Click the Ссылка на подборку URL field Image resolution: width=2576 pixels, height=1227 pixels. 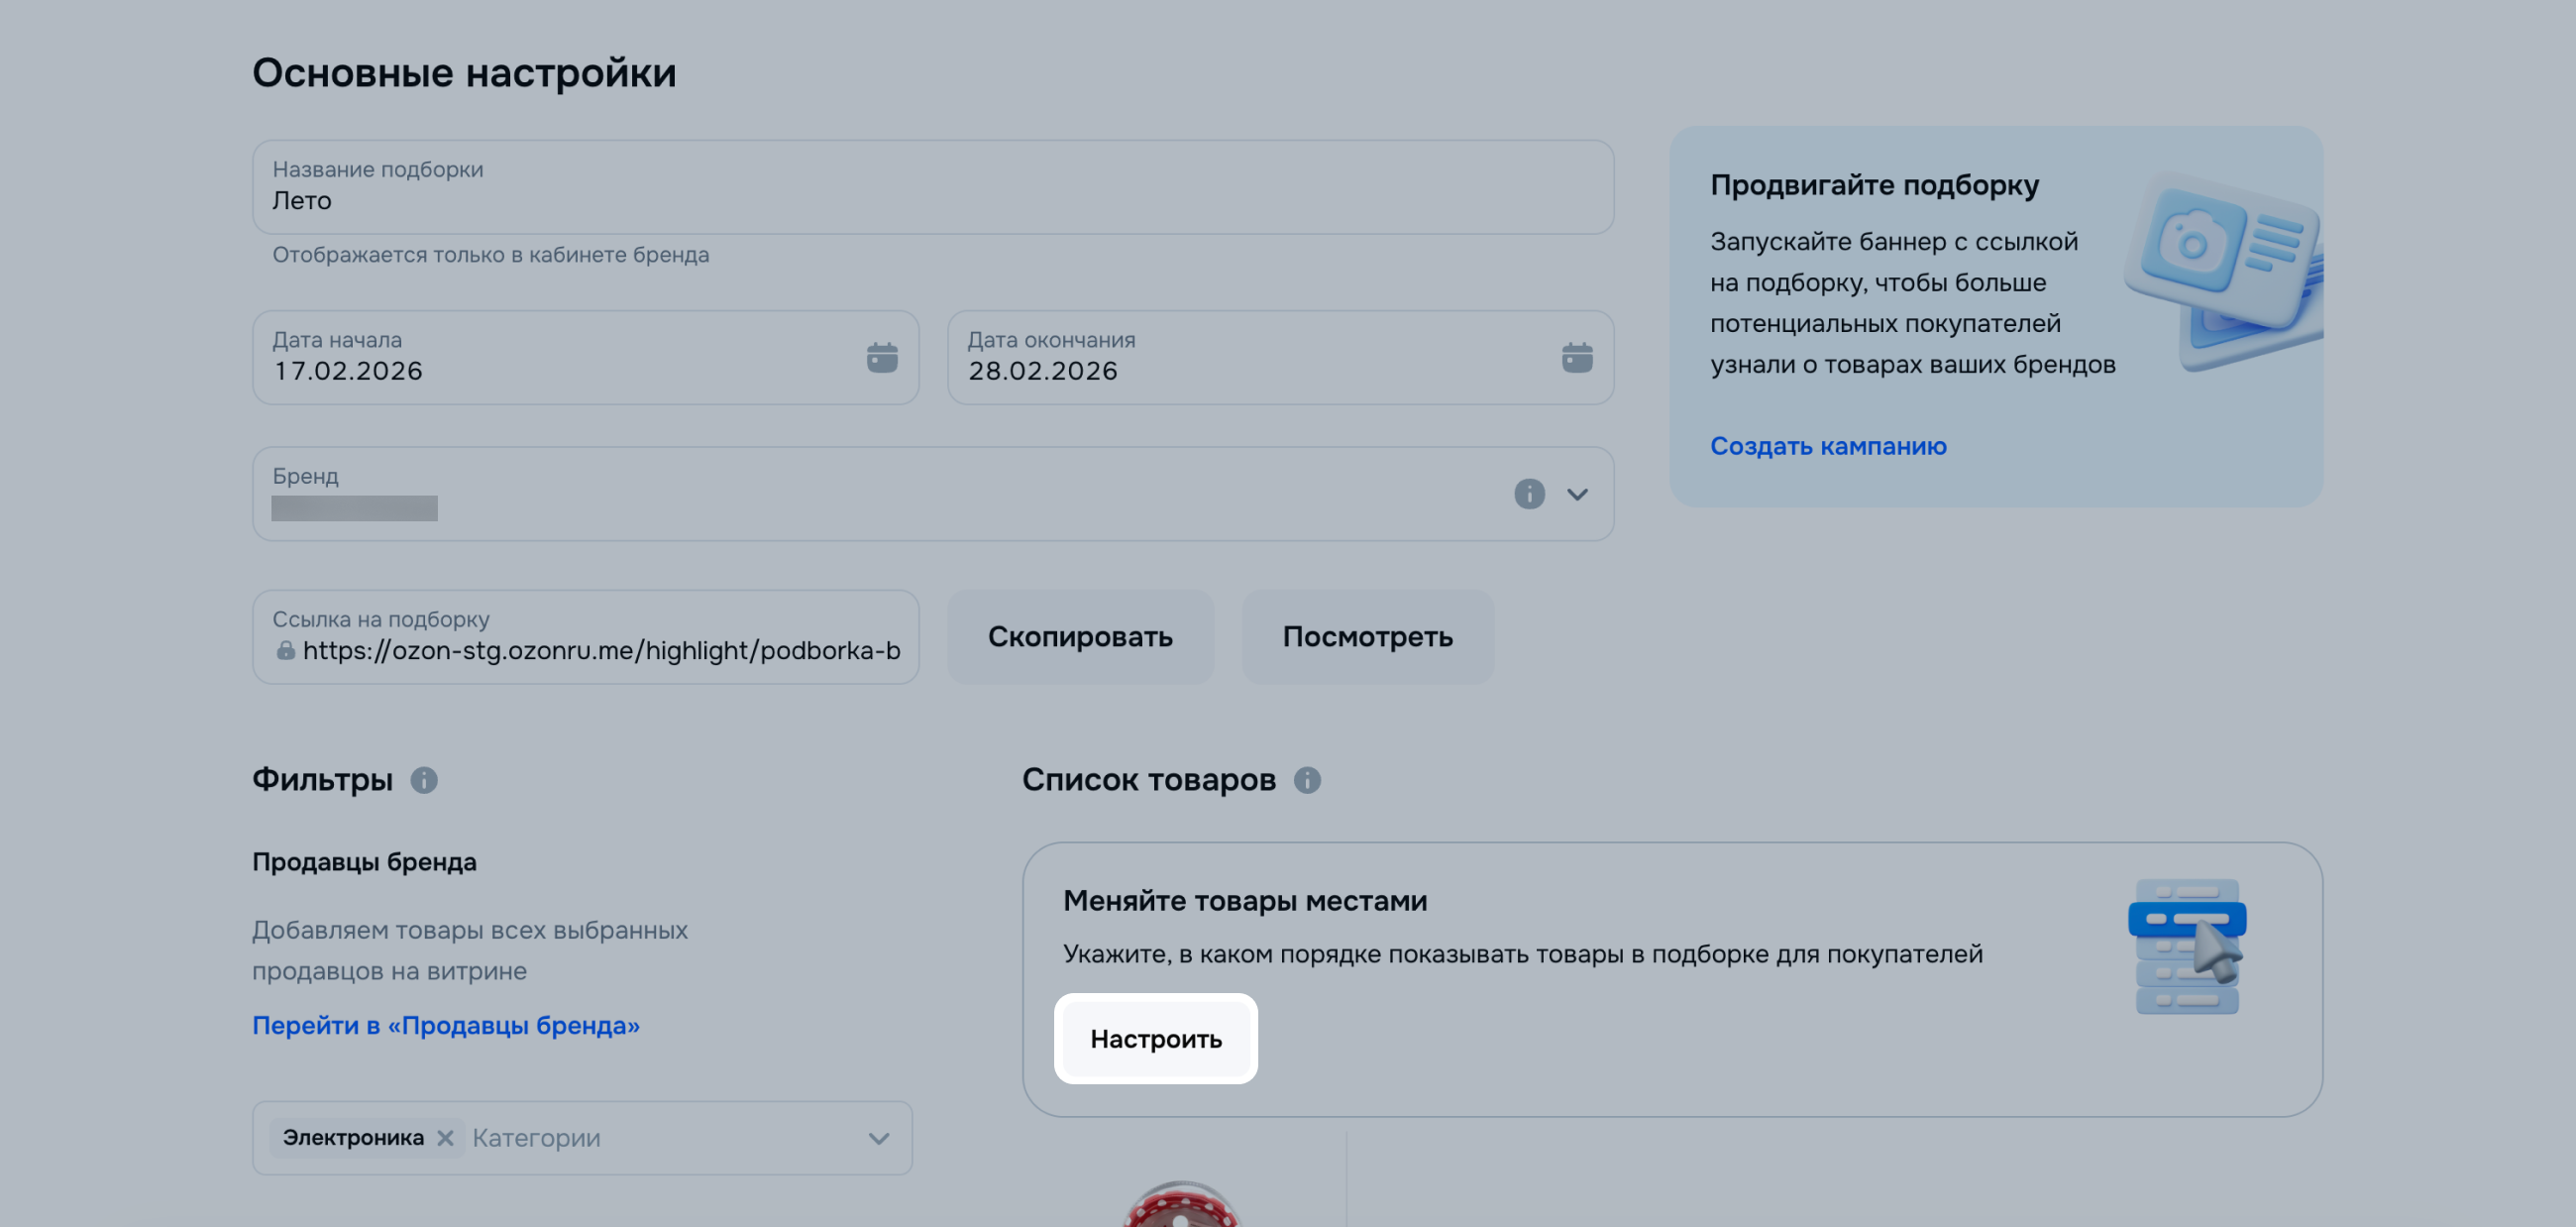600,650
